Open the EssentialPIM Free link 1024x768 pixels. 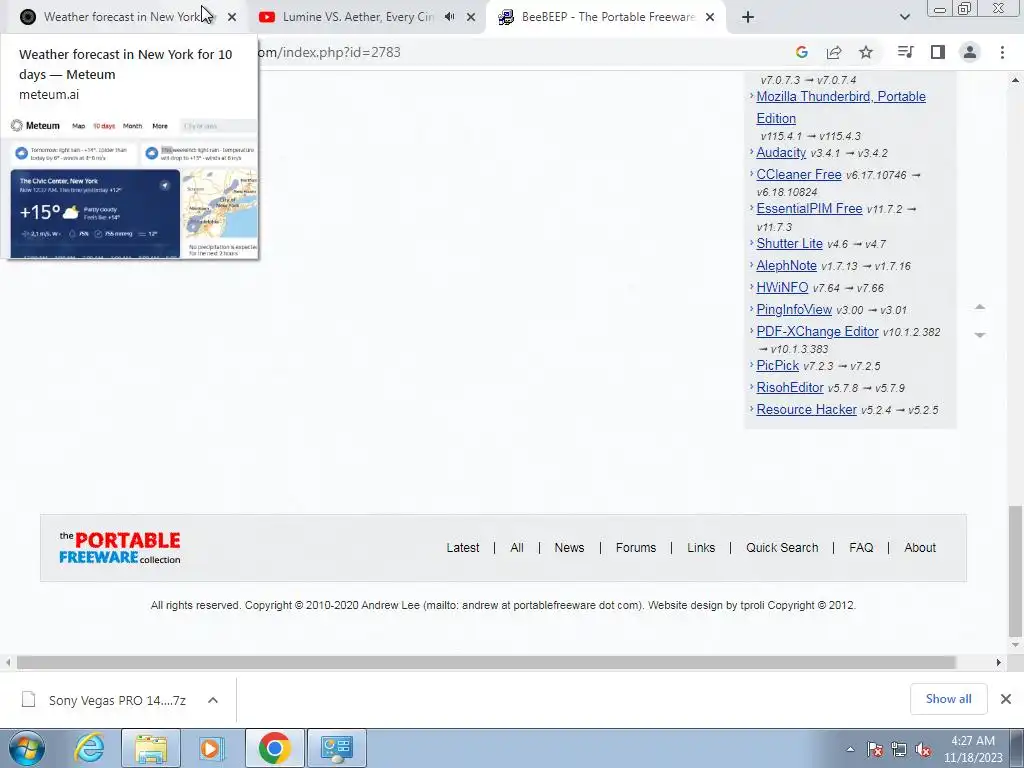(x=809, y=208)
